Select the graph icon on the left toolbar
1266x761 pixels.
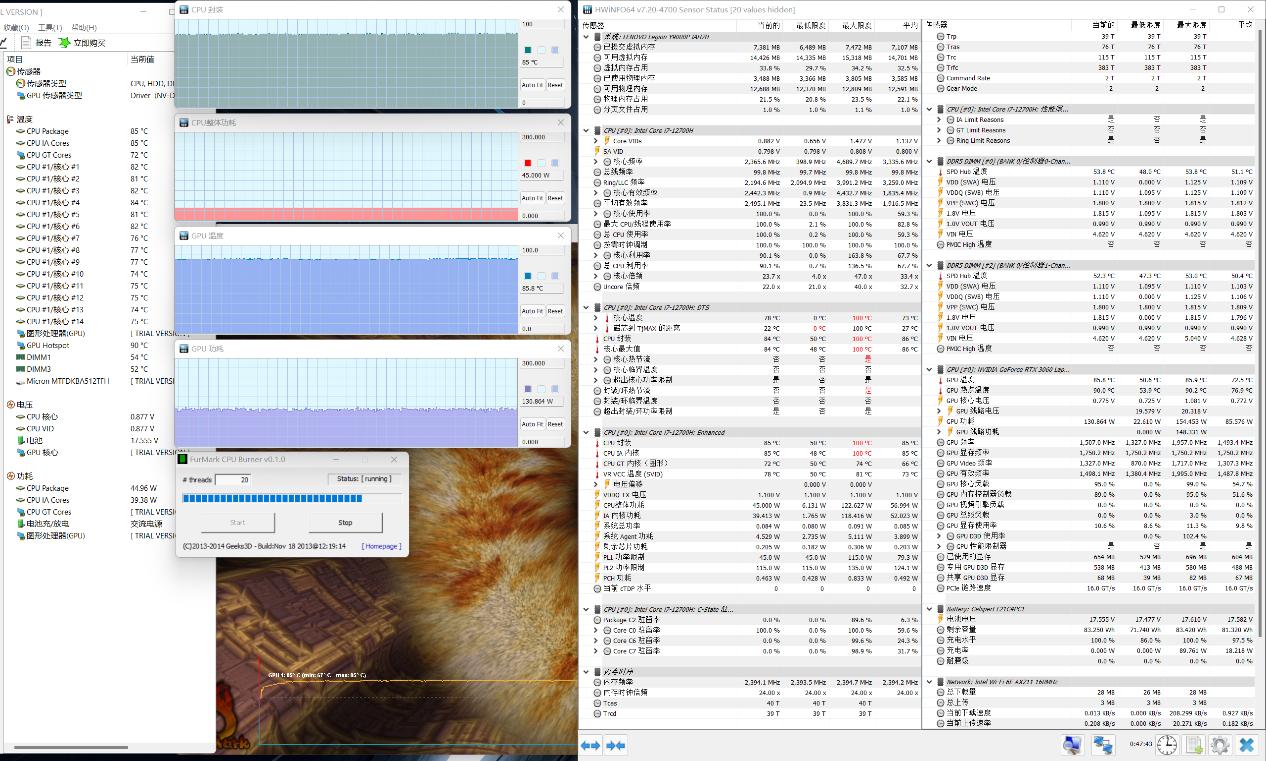4,42
